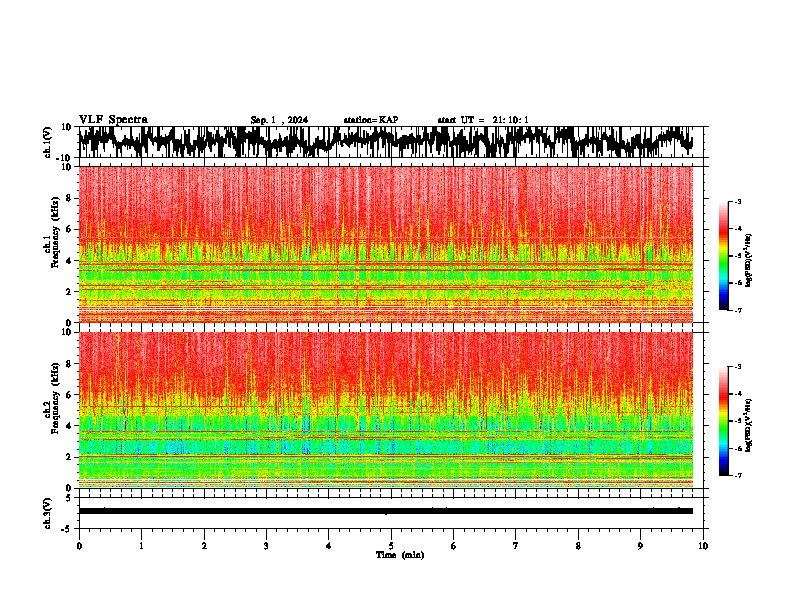792x612 pixels.
Task: Click the "-7" label on ch.1 color bar
Action: [737, 310]
